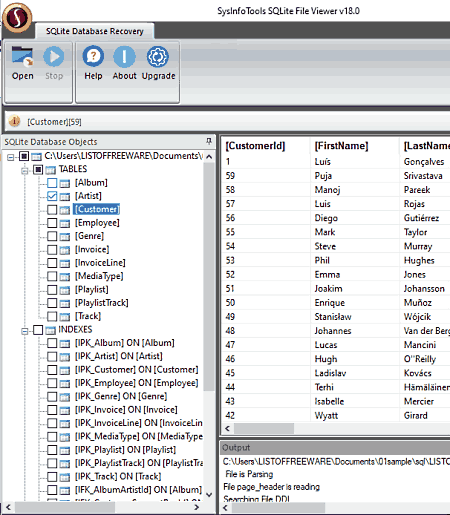Click the database icon beside file path
450x515 pixels.
[36, 156]
